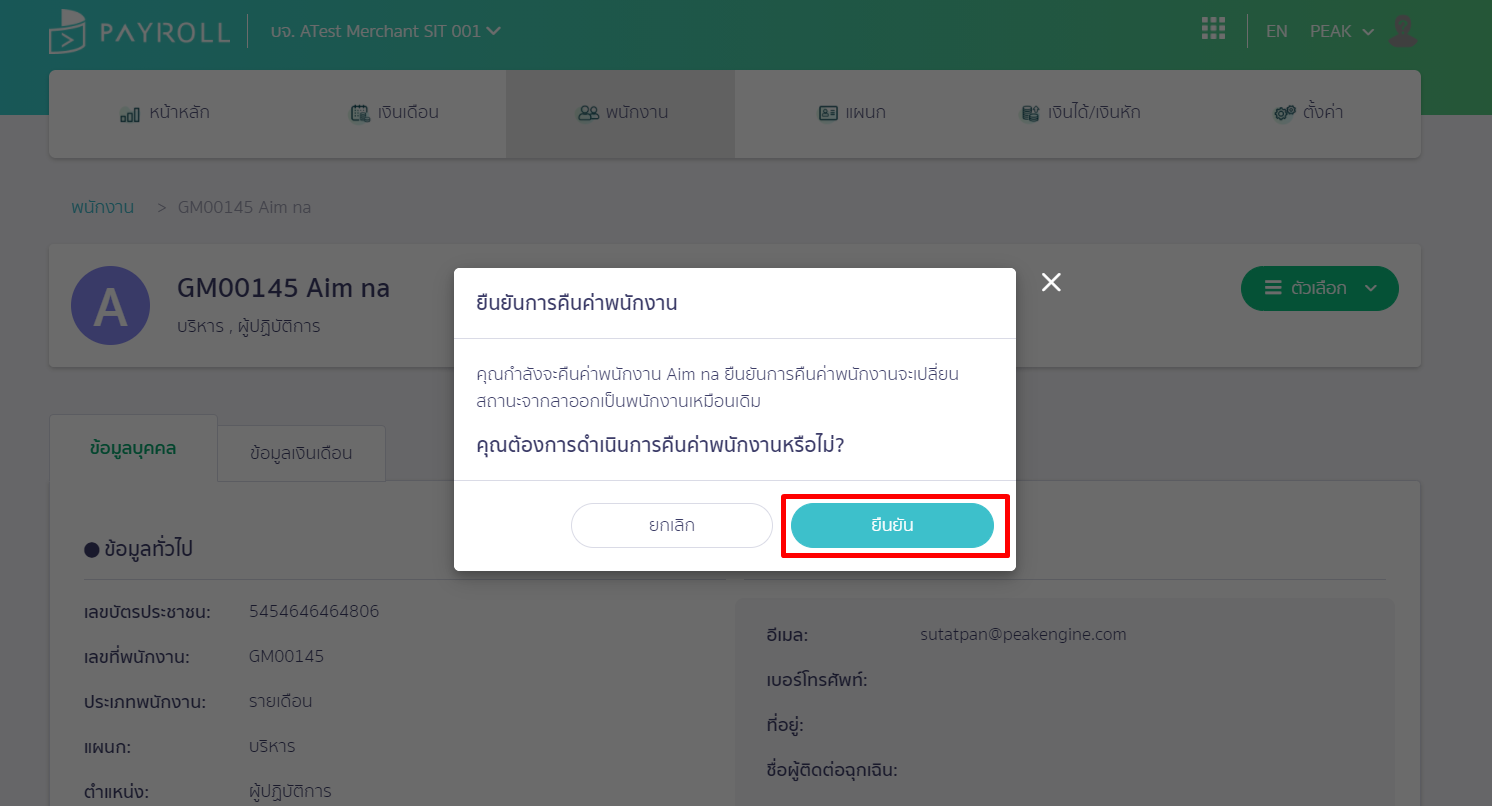
Task: Select the พนักงาน people icon
Action: point(588,113)
